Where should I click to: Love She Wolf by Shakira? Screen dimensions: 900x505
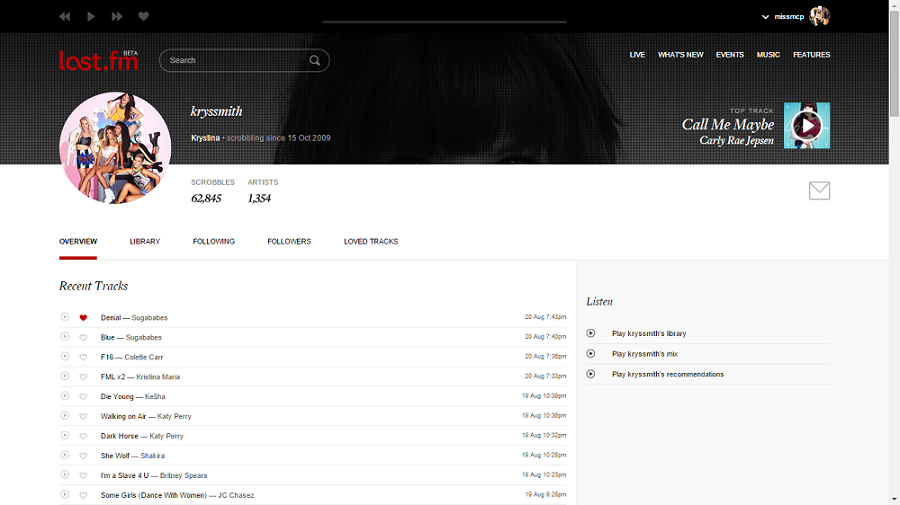pyautogui.click(x=83, y=456)
